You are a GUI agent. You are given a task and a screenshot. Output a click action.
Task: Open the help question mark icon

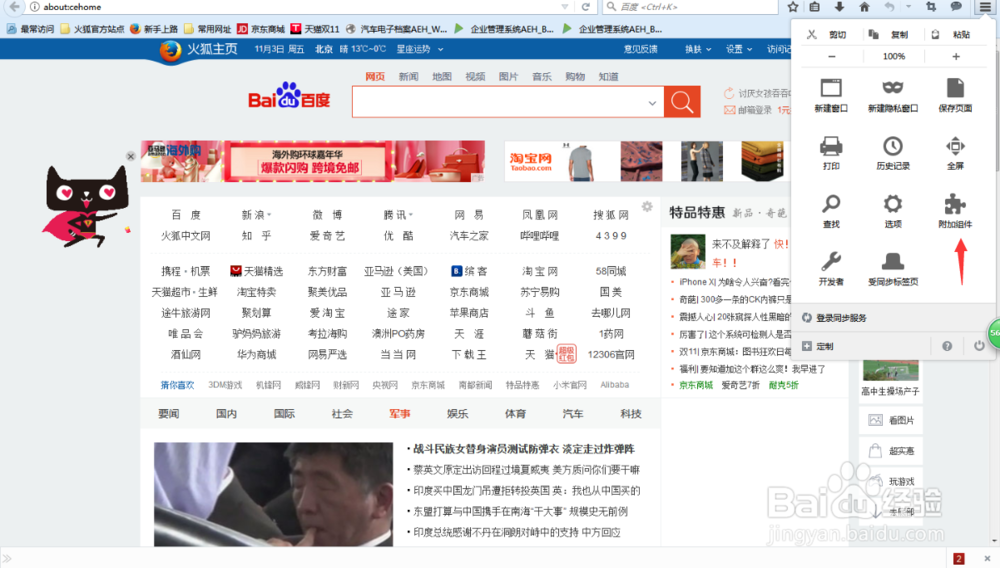(x=947, y=346)
